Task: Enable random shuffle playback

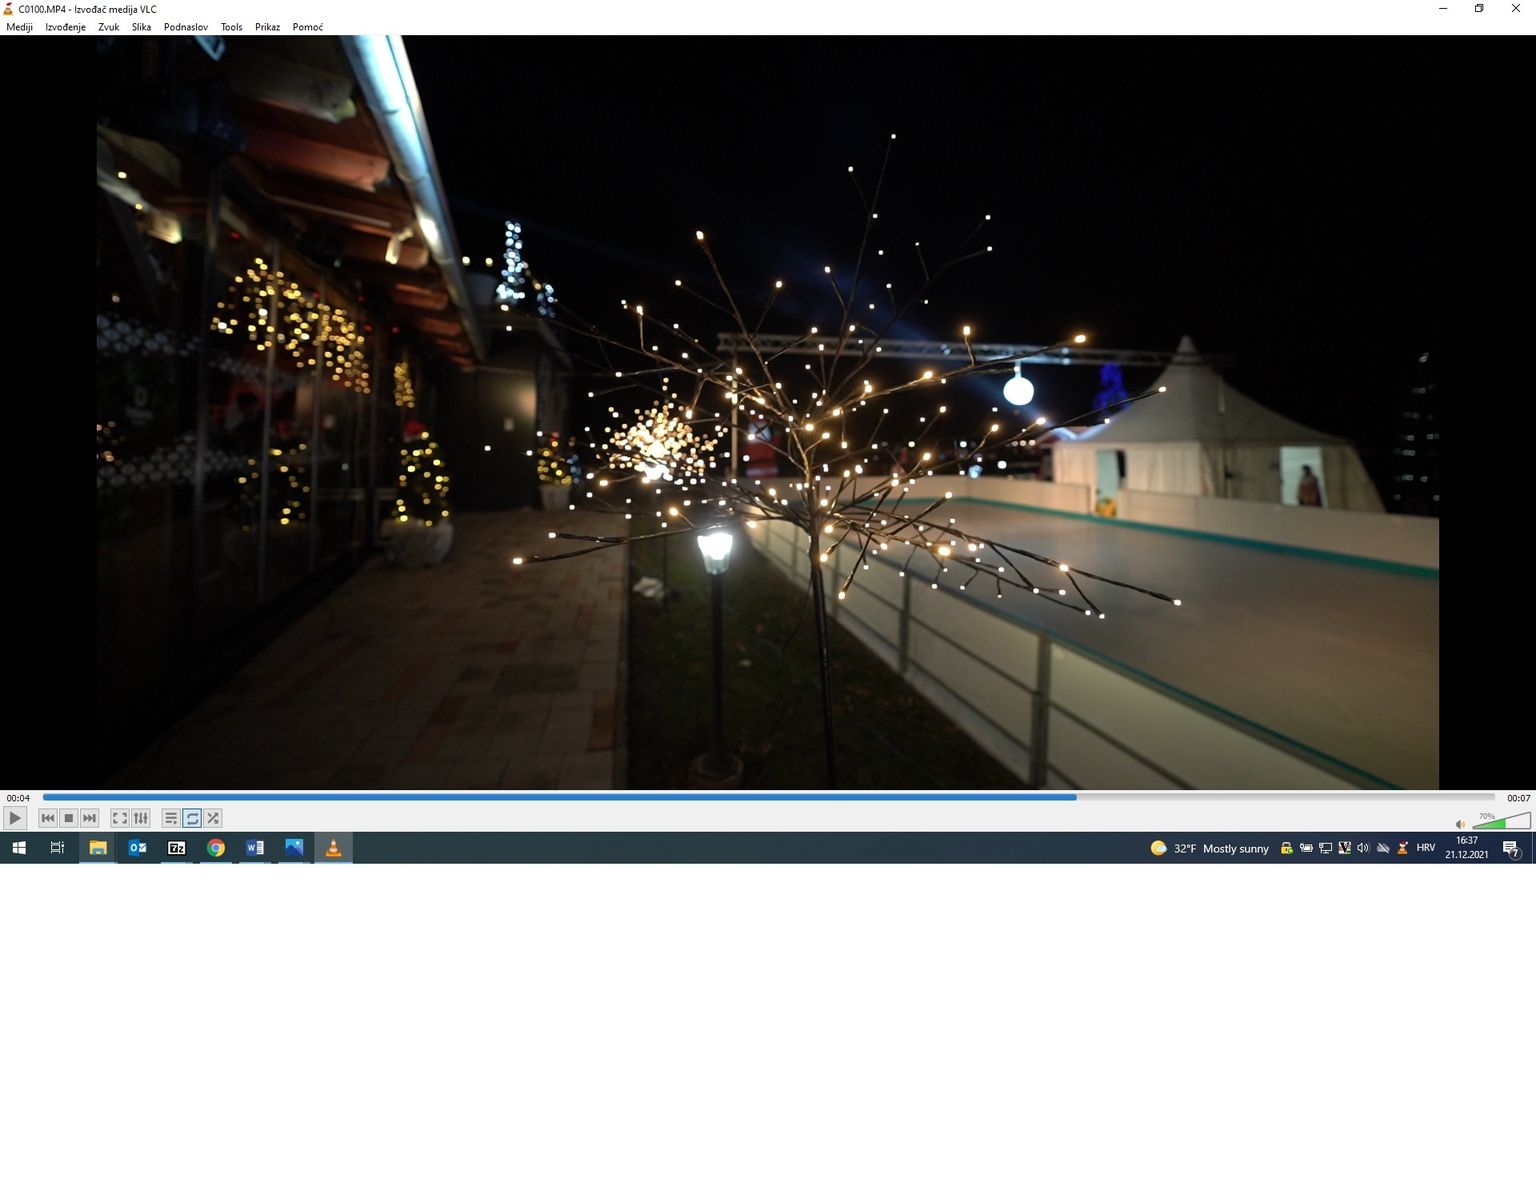Action: tap(213, 818)
